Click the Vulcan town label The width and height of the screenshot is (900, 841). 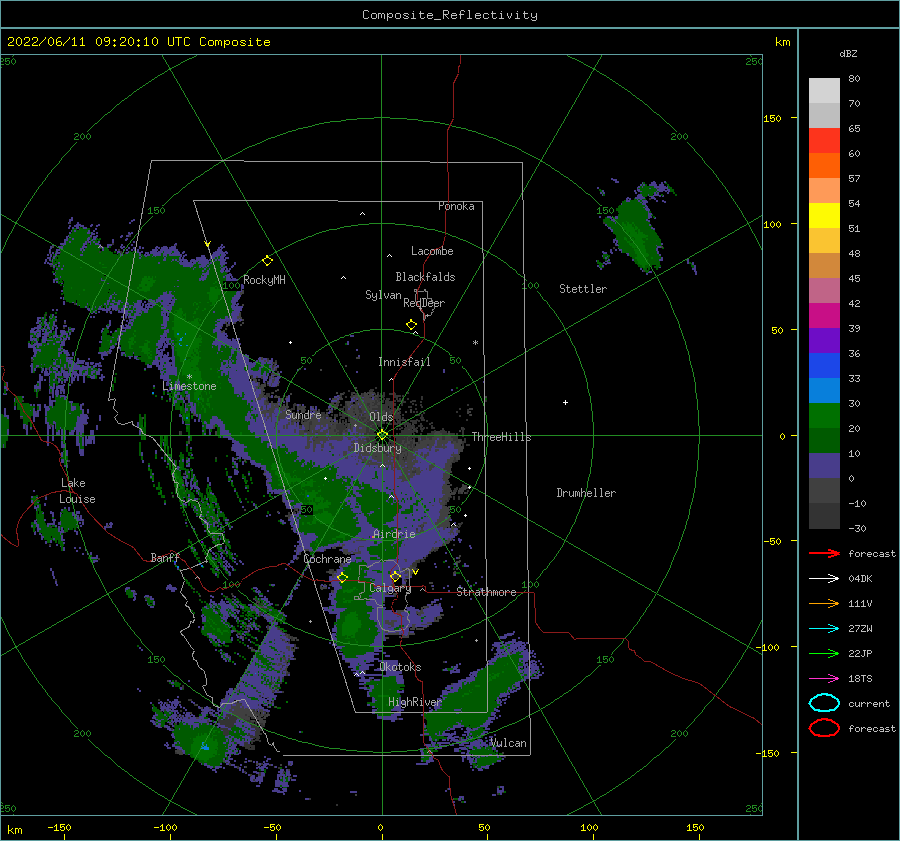coord(508,743)
